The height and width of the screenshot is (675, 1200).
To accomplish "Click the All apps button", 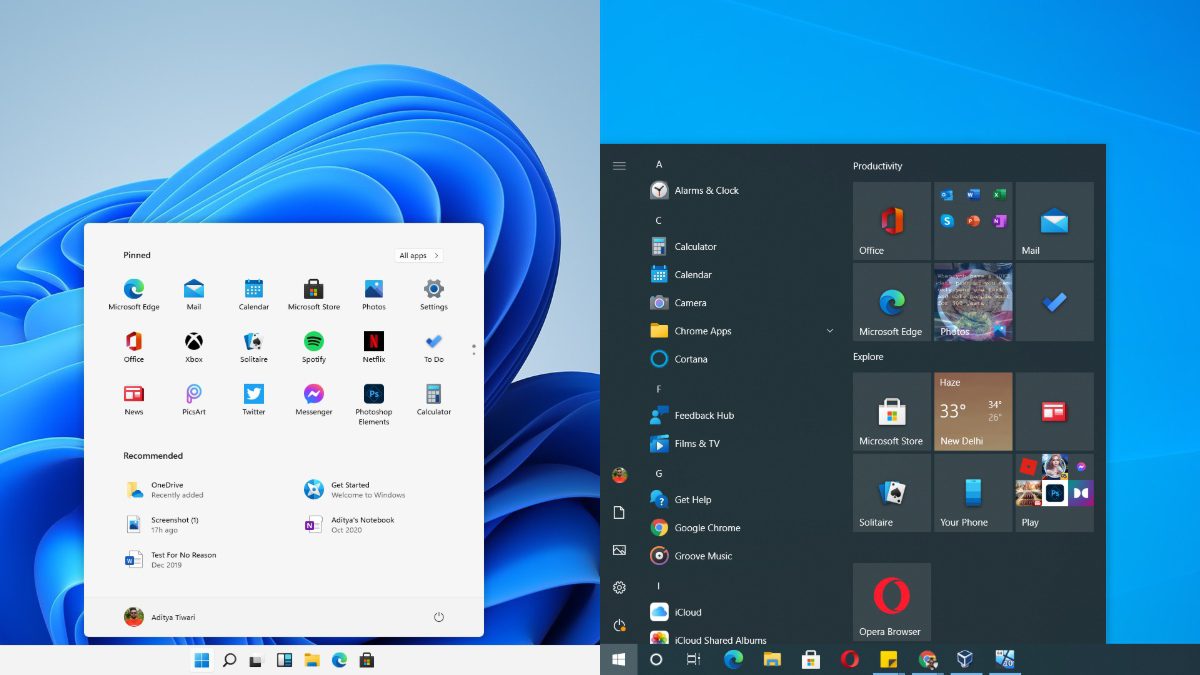I will pos(419,255).
